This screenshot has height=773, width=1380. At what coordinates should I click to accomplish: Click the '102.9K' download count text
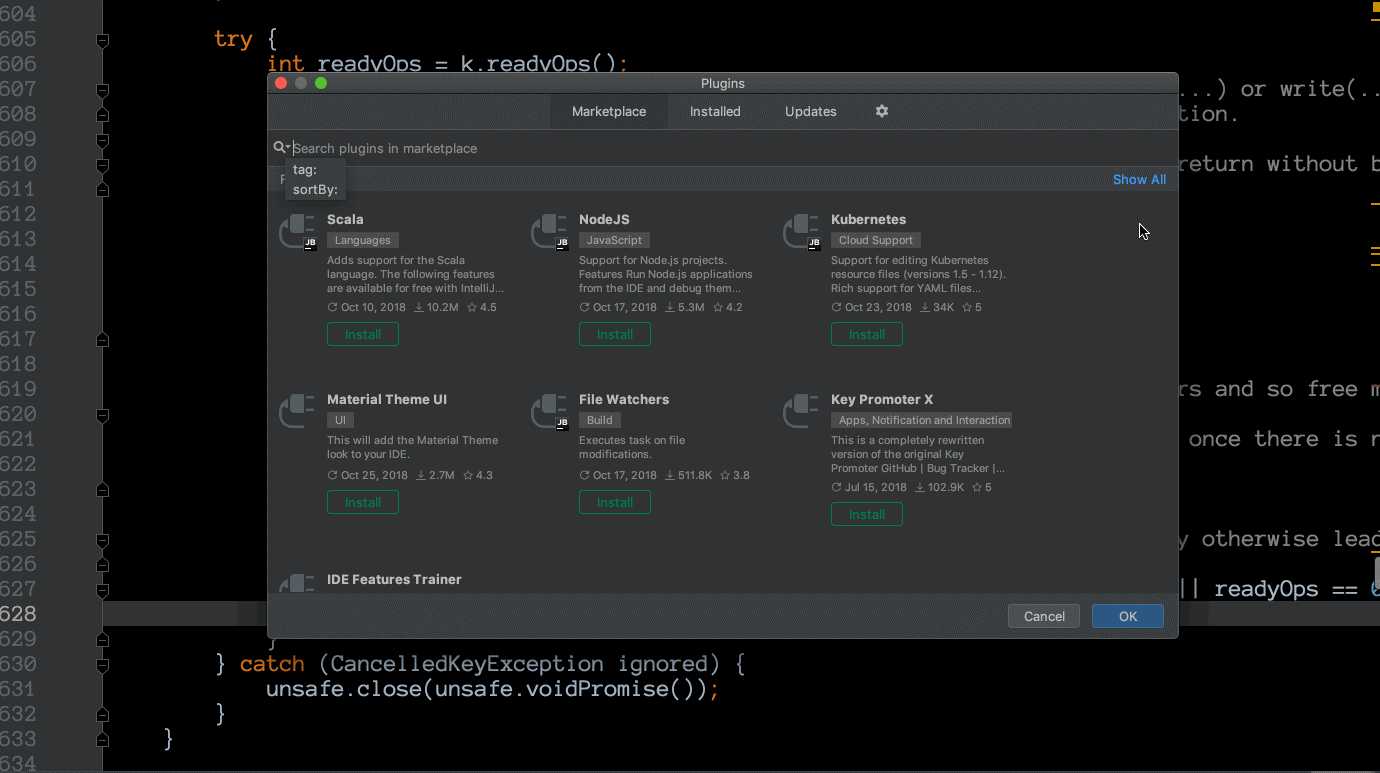[946, 487]
